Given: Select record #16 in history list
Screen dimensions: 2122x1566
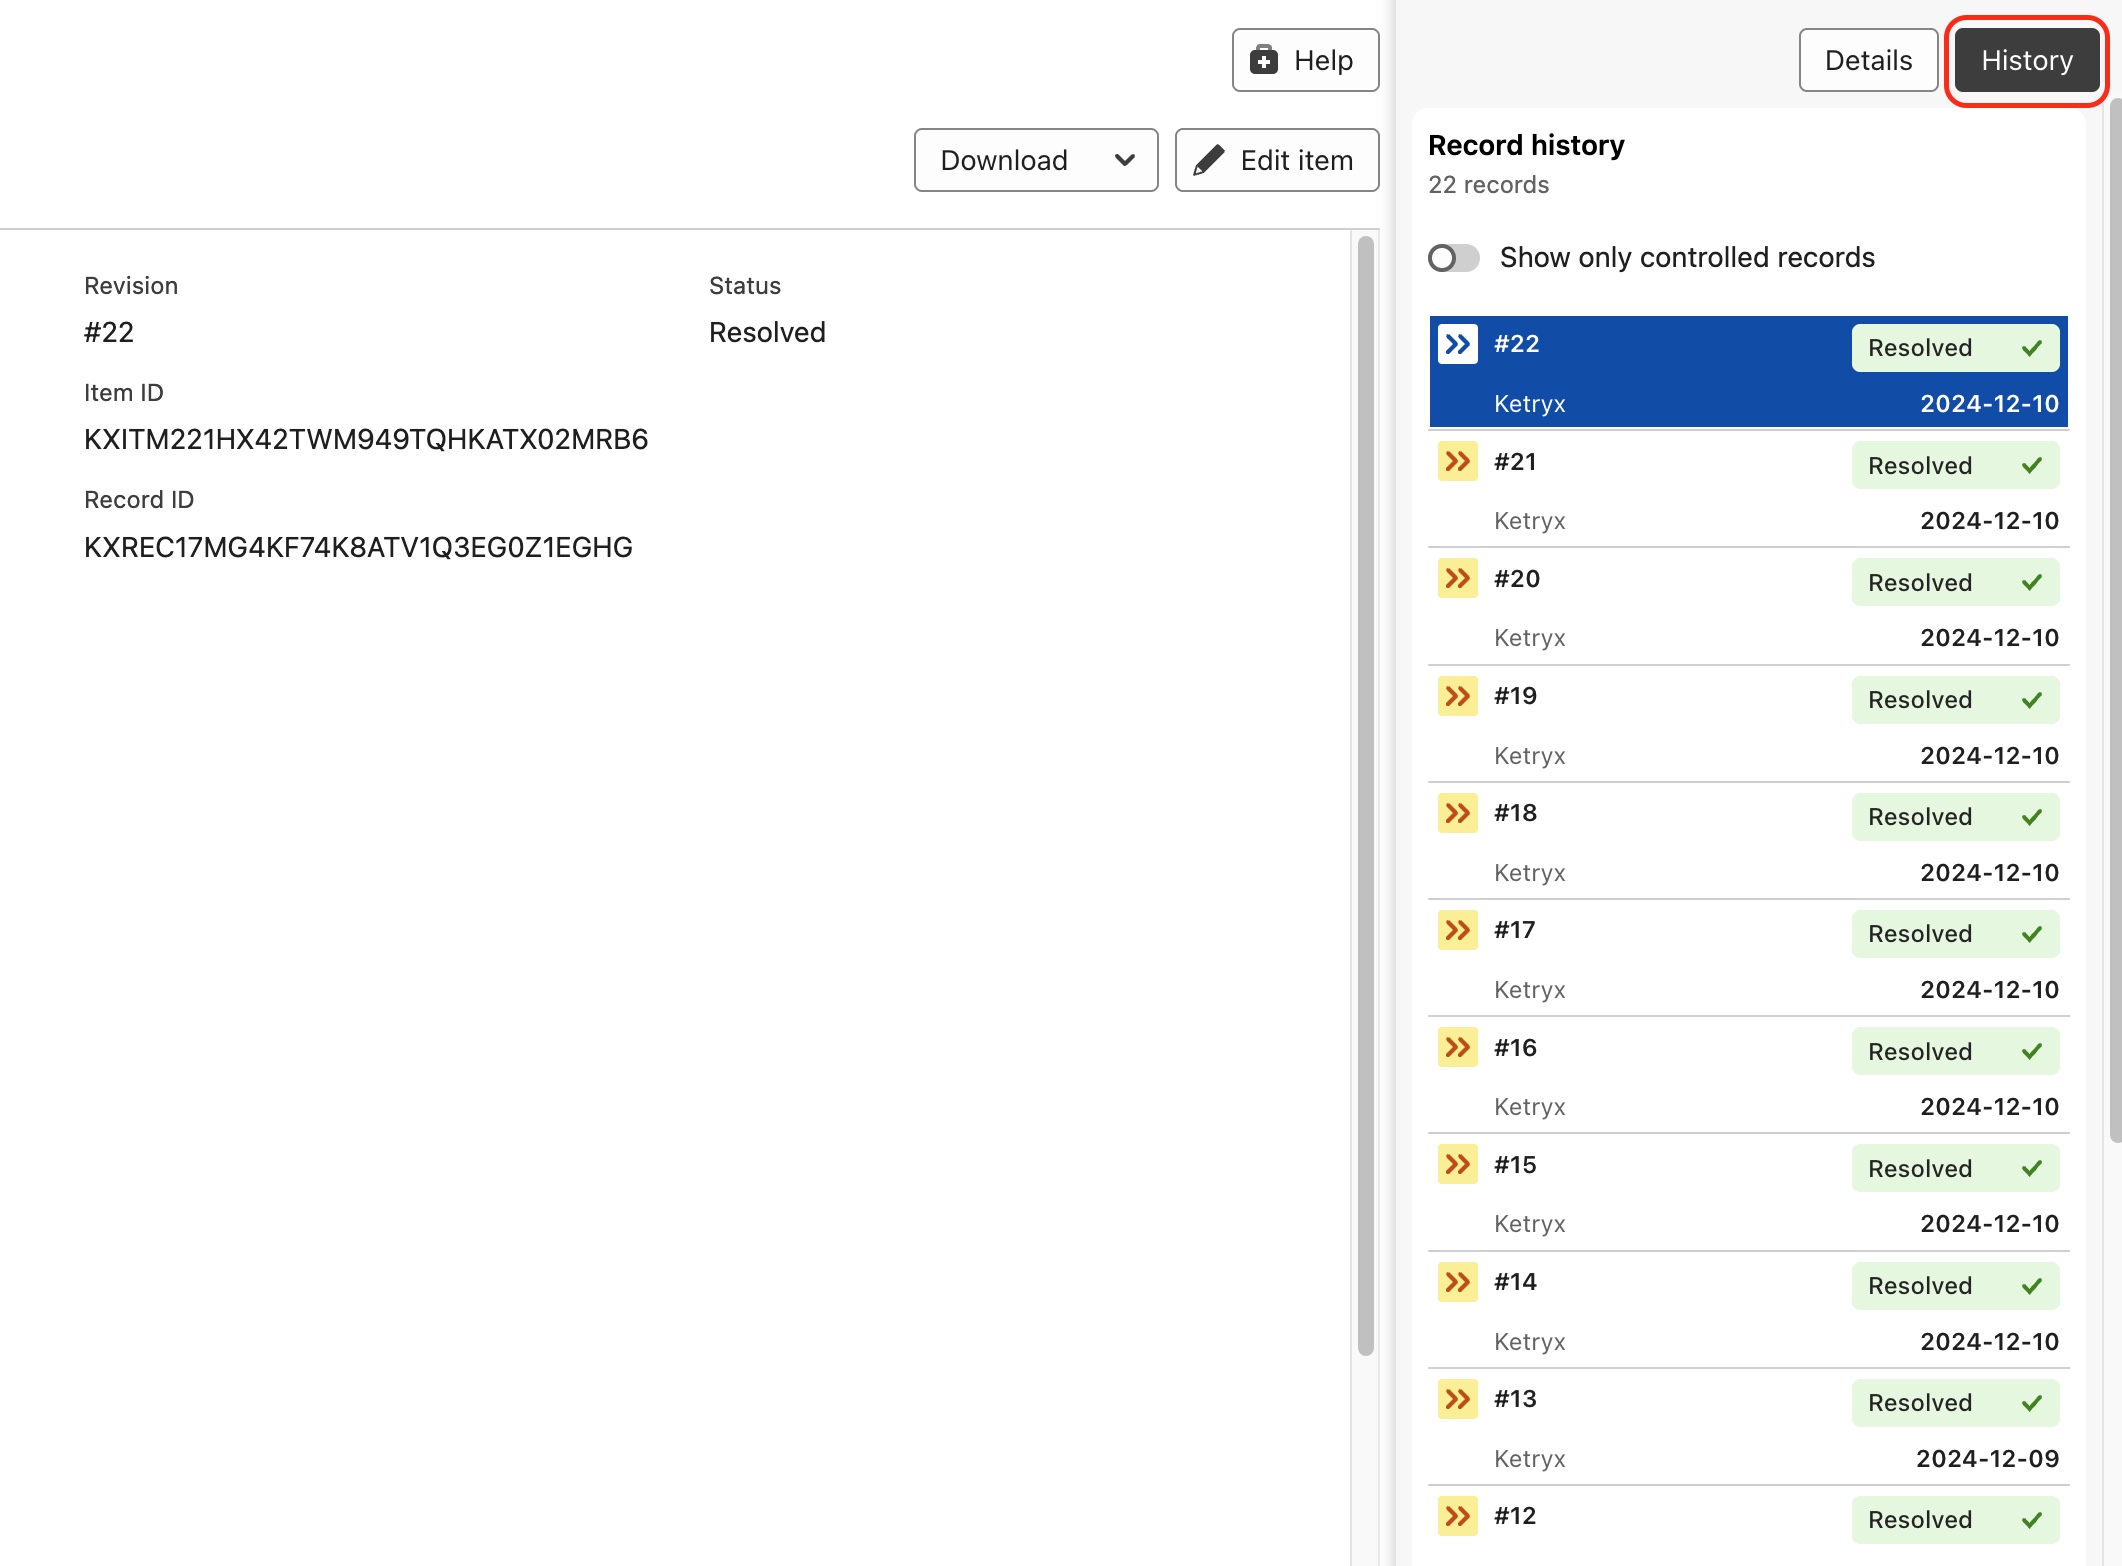Looking at the screenshot, I should tap(1749, 1076).
